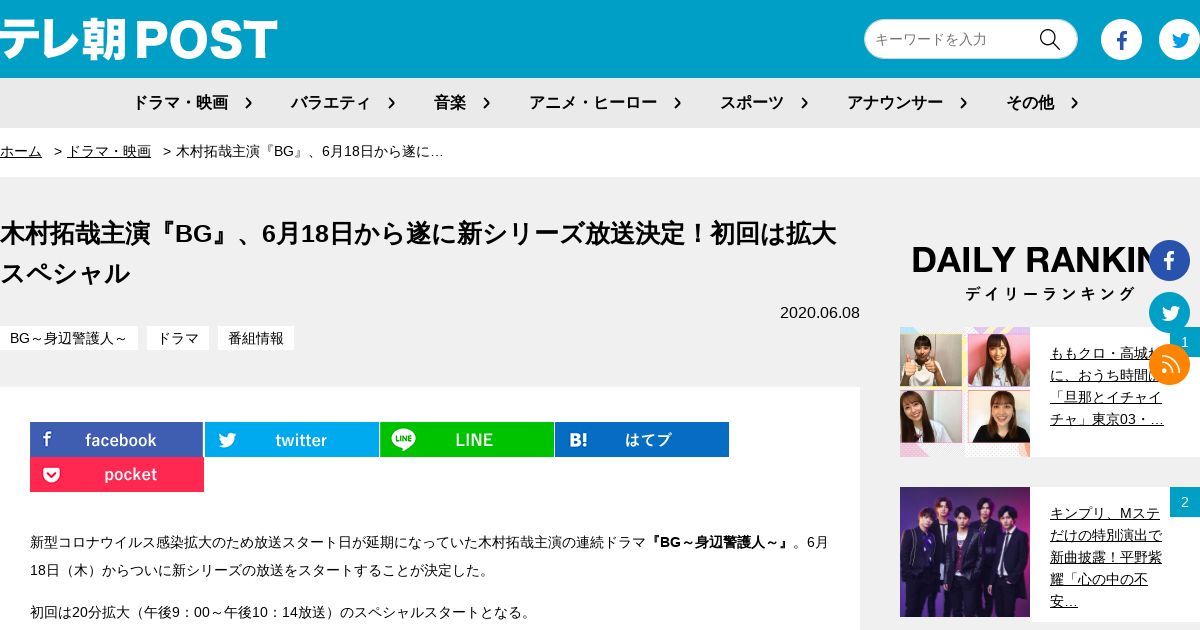Expand chevron next to アナウンサー
Viewport: 1200px width, 630px height.
click(x=963, y=102)
